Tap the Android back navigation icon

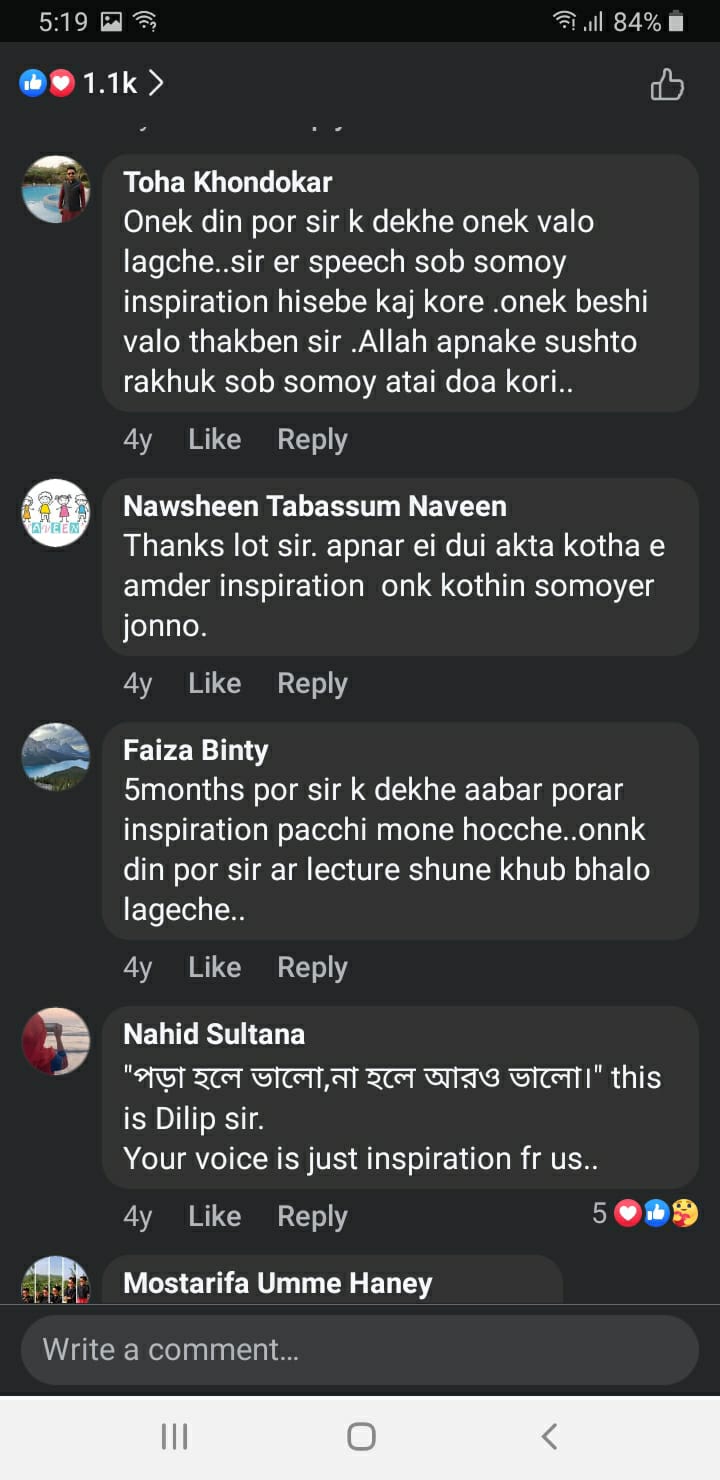point(548,1436)
